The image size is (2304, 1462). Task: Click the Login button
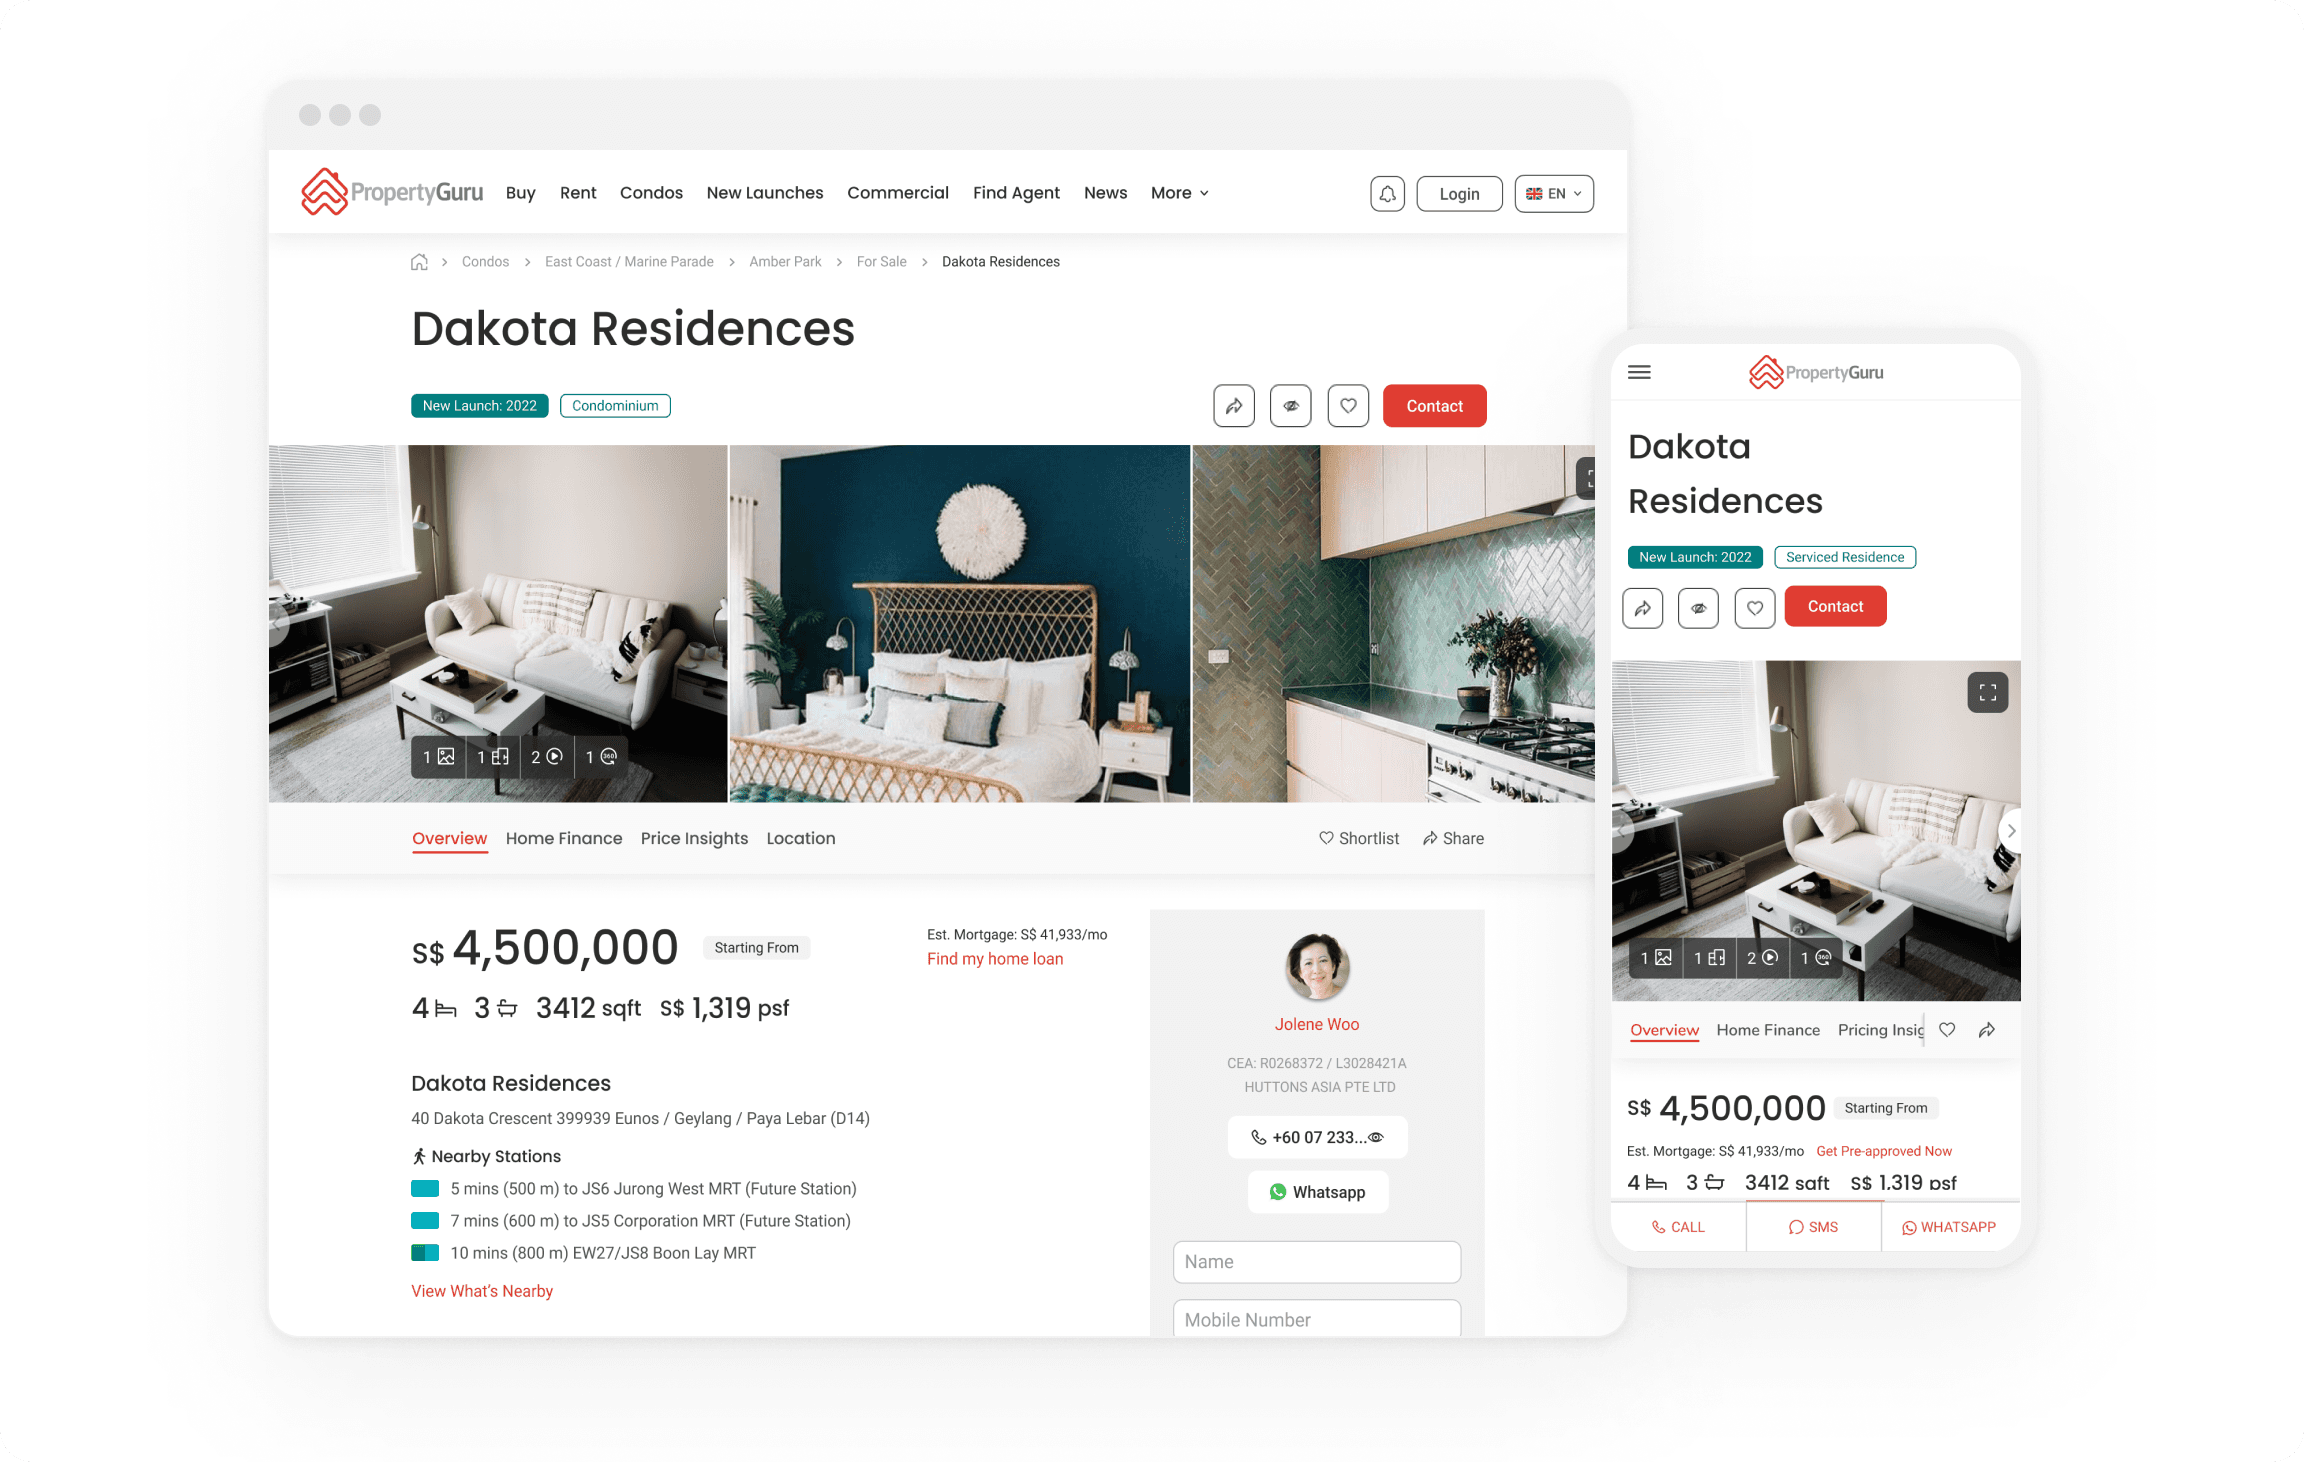(1456, 191)
